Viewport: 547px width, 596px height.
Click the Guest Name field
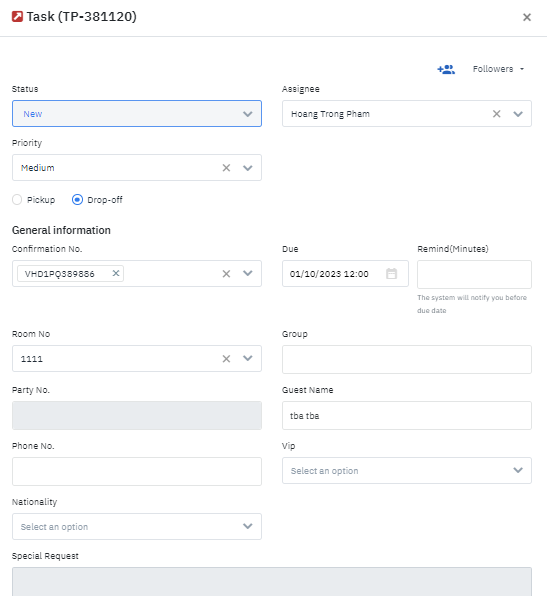point(407,415)
